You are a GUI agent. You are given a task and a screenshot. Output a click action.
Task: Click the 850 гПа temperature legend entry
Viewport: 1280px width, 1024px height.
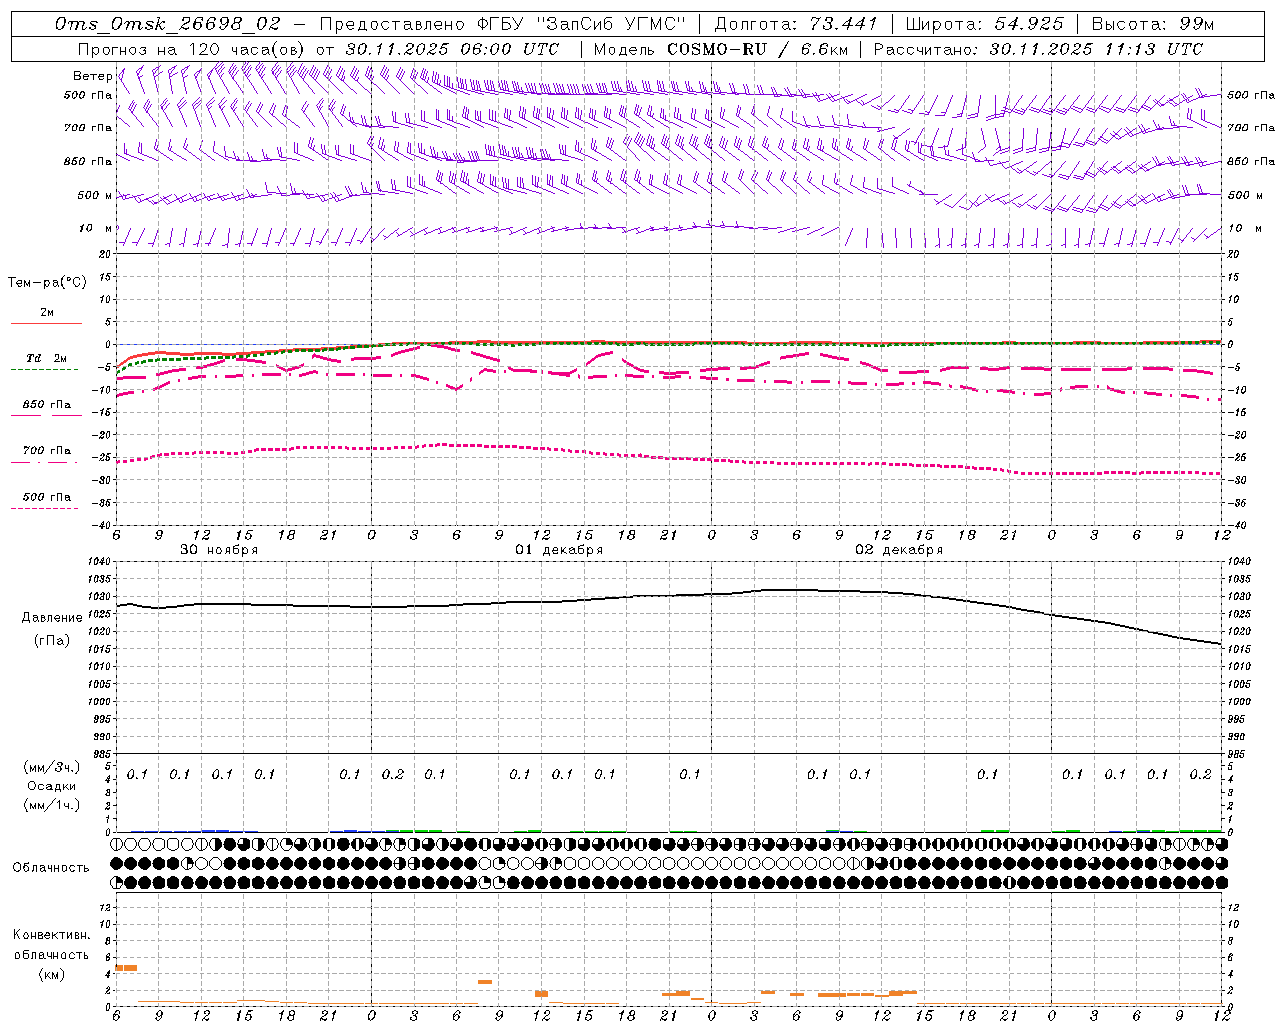coord(46,405)
